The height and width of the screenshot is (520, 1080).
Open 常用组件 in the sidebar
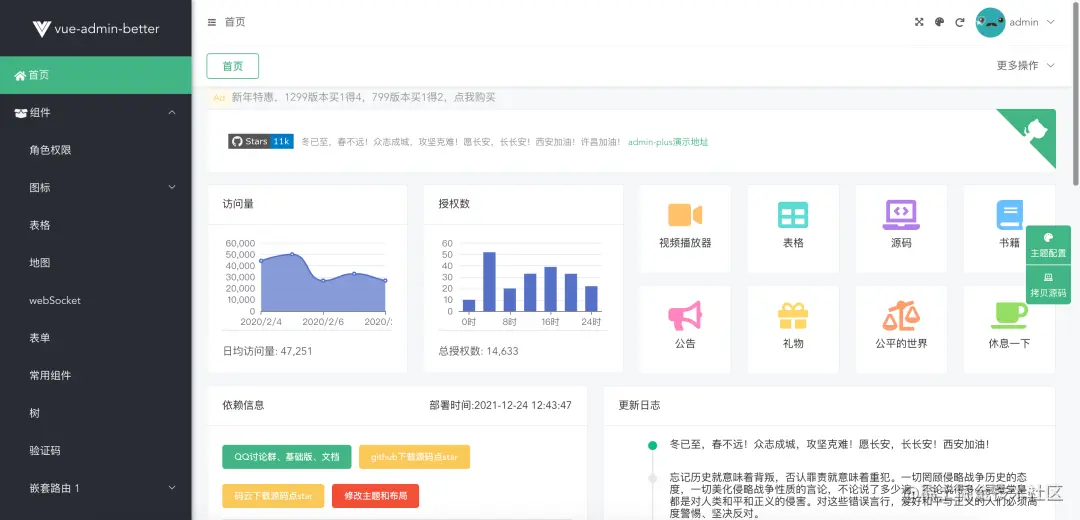(x=96, y=375)
